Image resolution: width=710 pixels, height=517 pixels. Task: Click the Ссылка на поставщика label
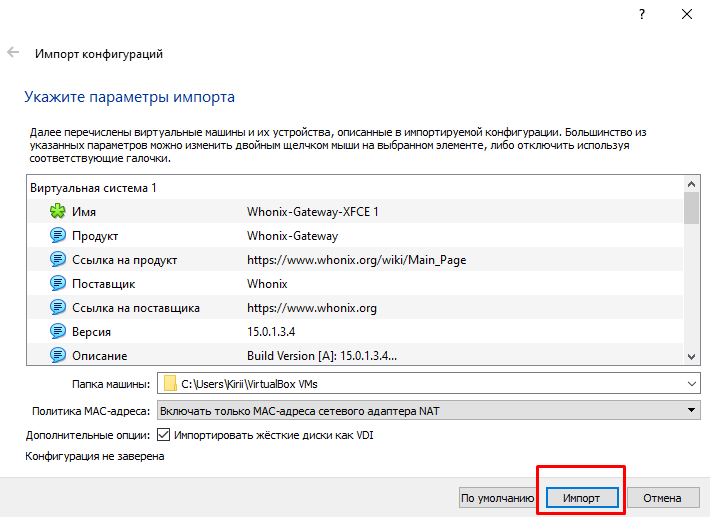[136, 308]
